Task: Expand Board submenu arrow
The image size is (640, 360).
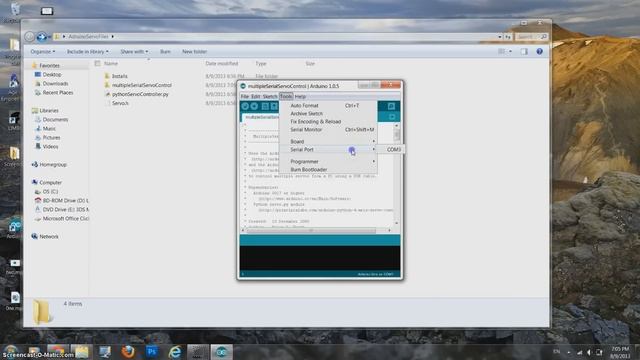Action: [373, 141]
